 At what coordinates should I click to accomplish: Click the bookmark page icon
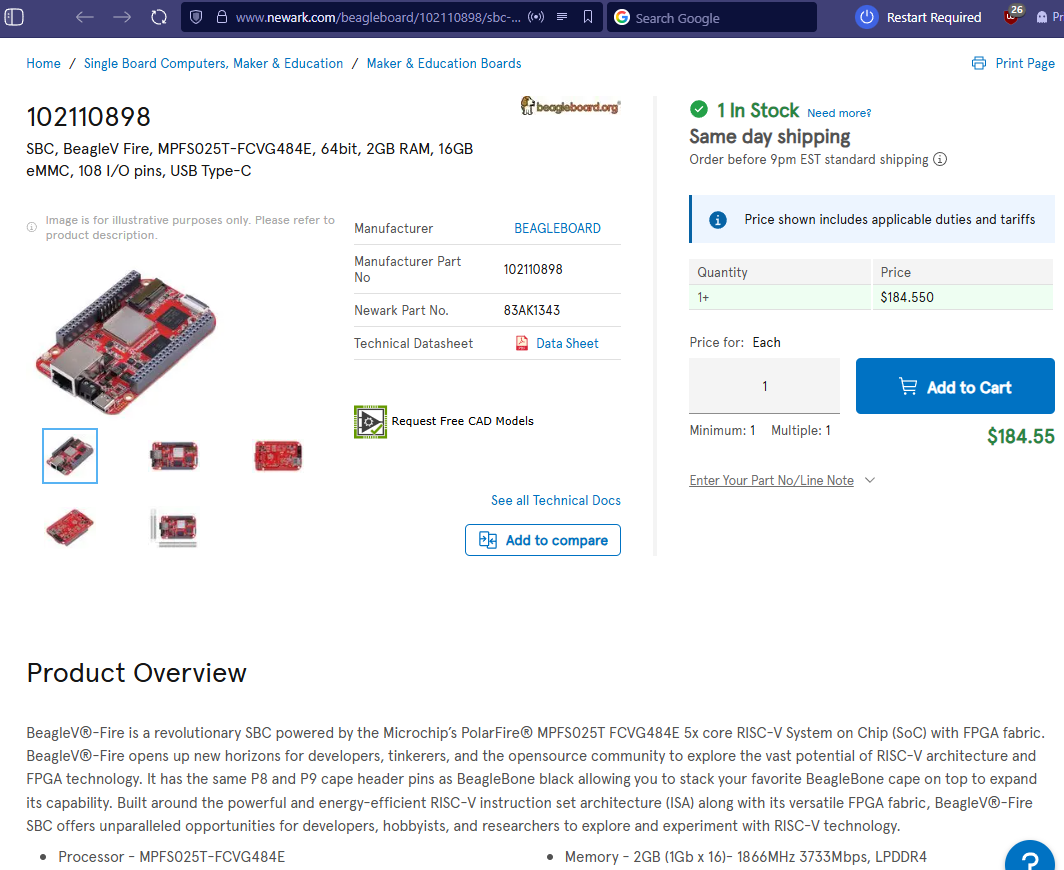[x=588, y=17]
